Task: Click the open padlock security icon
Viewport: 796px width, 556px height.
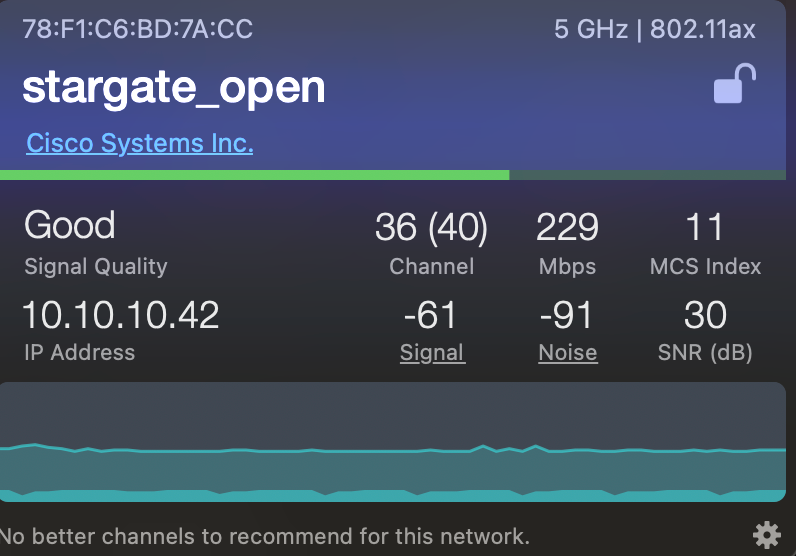Action: tap(735, 84)
